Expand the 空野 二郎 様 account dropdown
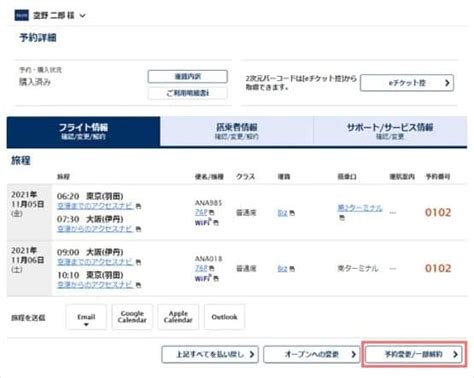This screenshot has width=474, height=378. click(83, 16)
